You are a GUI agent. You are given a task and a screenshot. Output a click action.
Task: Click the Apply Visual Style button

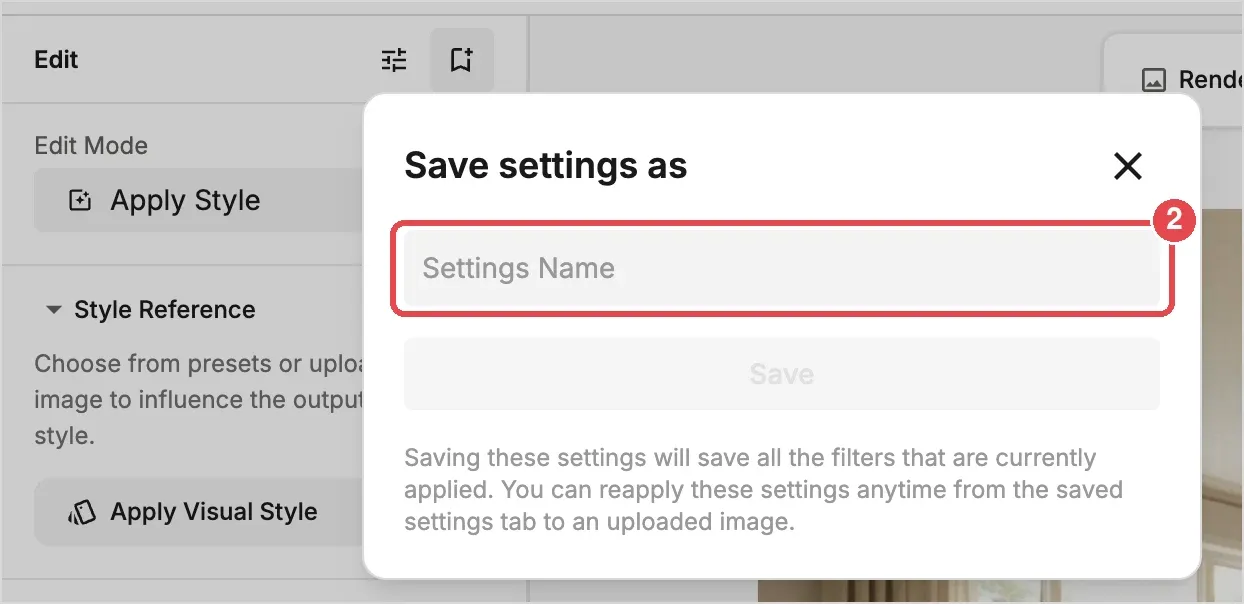(200, 512)
